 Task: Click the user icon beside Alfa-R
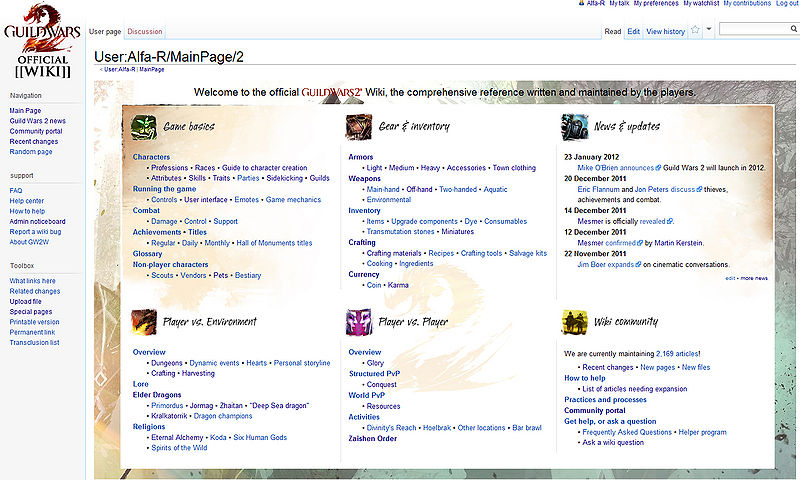[581, 3]
